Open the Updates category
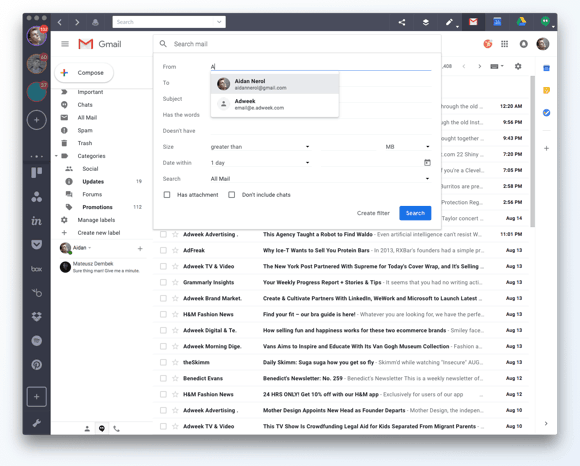 (x=93, y=182)
